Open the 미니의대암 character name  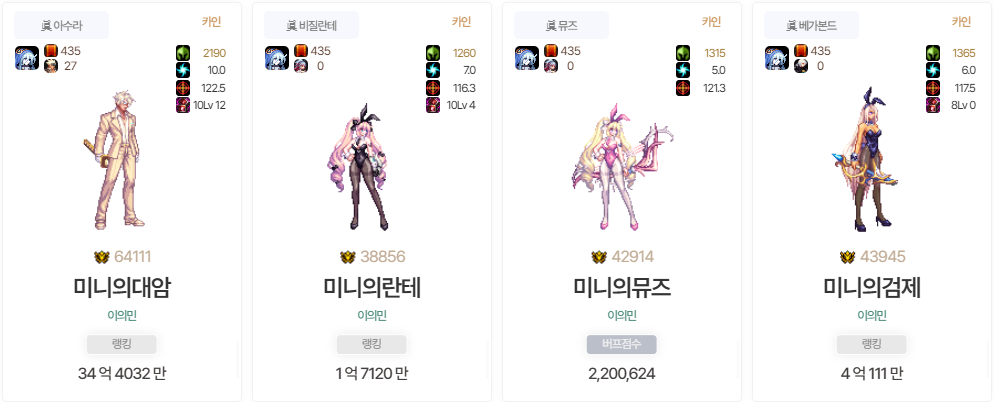[x=122, y=288]
